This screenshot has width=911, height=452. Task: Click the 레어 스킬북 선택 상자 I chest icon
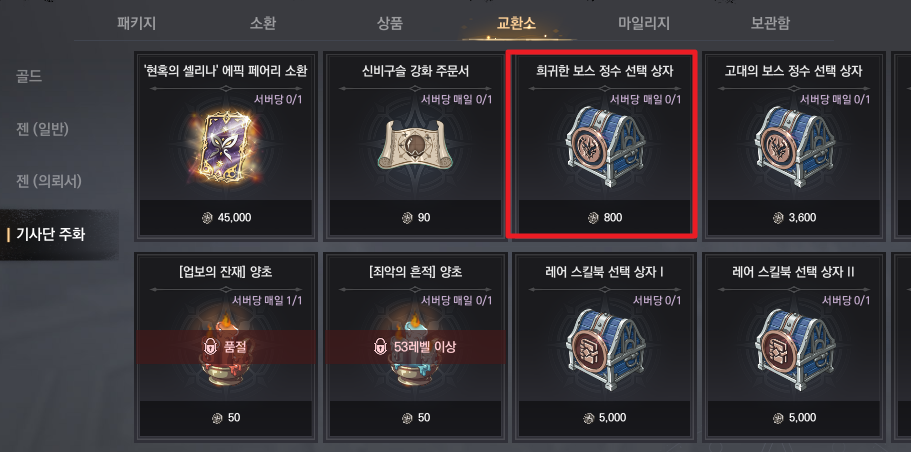coord(605,350)
